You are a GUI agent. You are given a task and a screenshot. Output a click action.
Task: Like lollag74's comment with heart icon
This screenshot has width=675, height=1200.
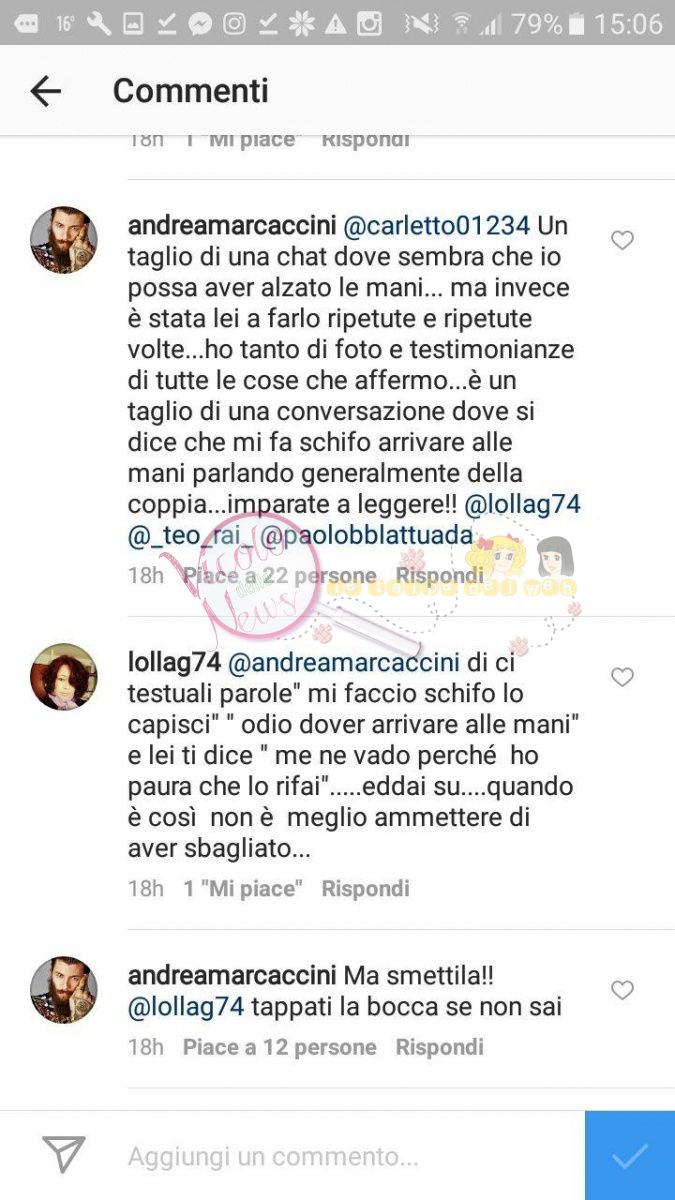[x=622, y=677]
